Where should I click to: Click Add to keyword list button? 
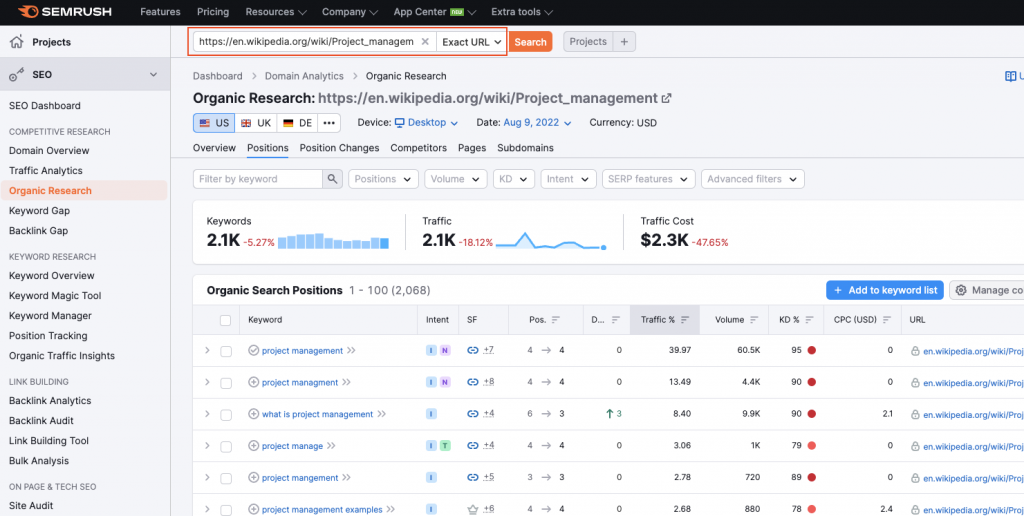[884, 290]
